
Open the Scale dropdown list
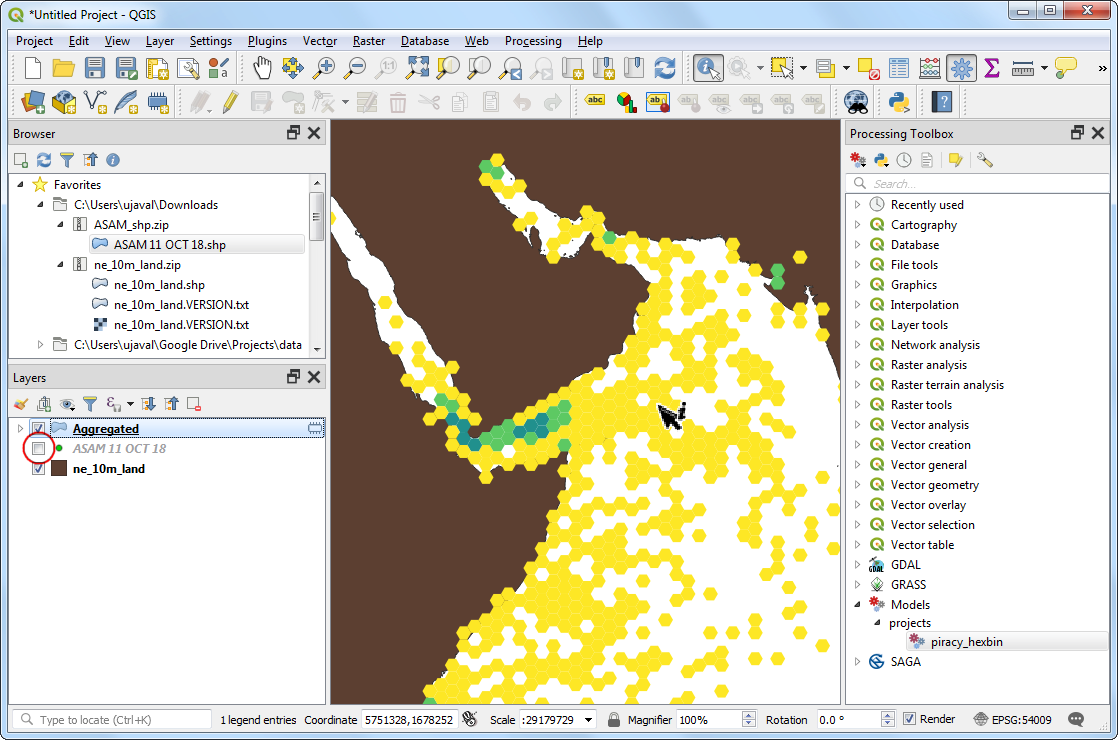point(588,720)
